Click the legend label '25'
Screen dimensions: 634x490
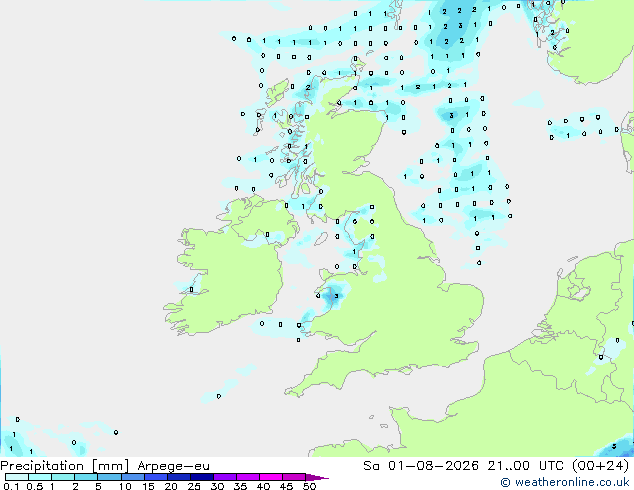pyautogui.click(x=194, y=486)
